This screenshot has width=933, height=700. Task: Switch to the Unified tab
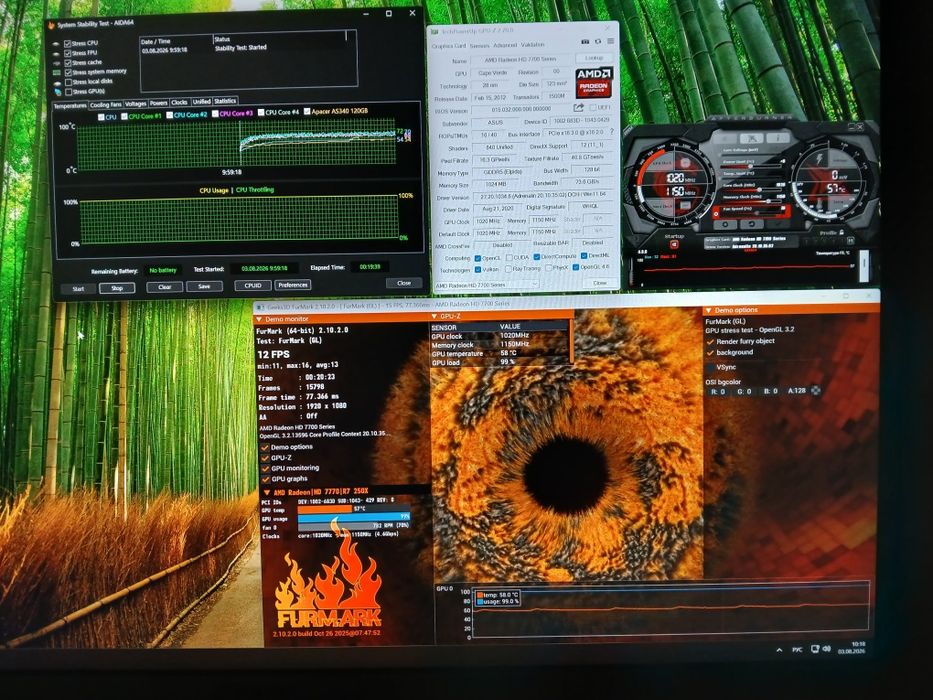201,102
